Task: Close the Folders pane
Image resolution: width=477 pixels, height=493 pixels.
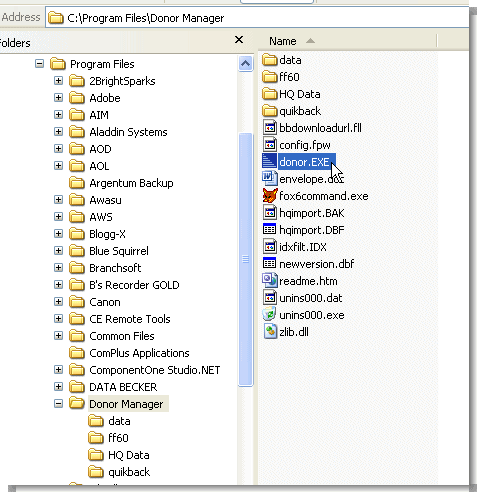Action: [239, 40]
